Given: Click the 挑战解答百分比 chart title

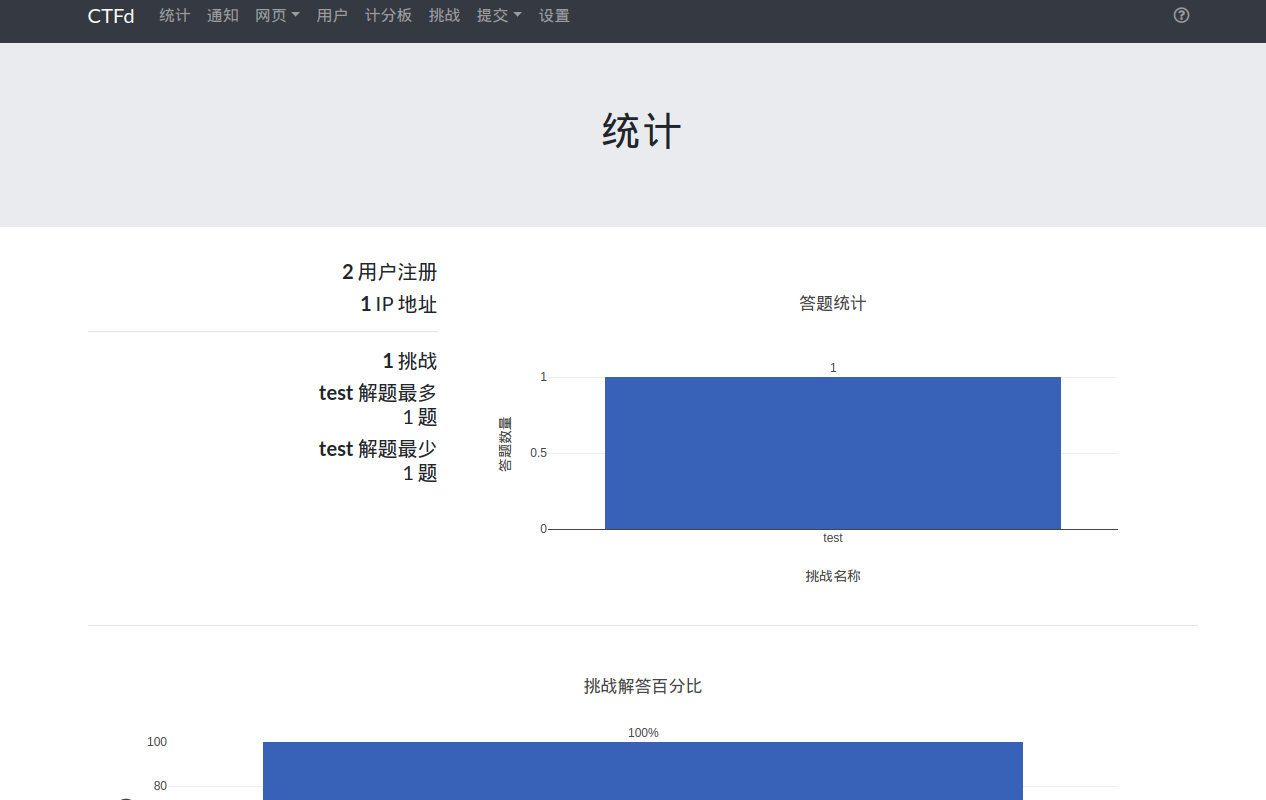Looking at the screenshot, I should pyautogui.click(x=643, y=686).
